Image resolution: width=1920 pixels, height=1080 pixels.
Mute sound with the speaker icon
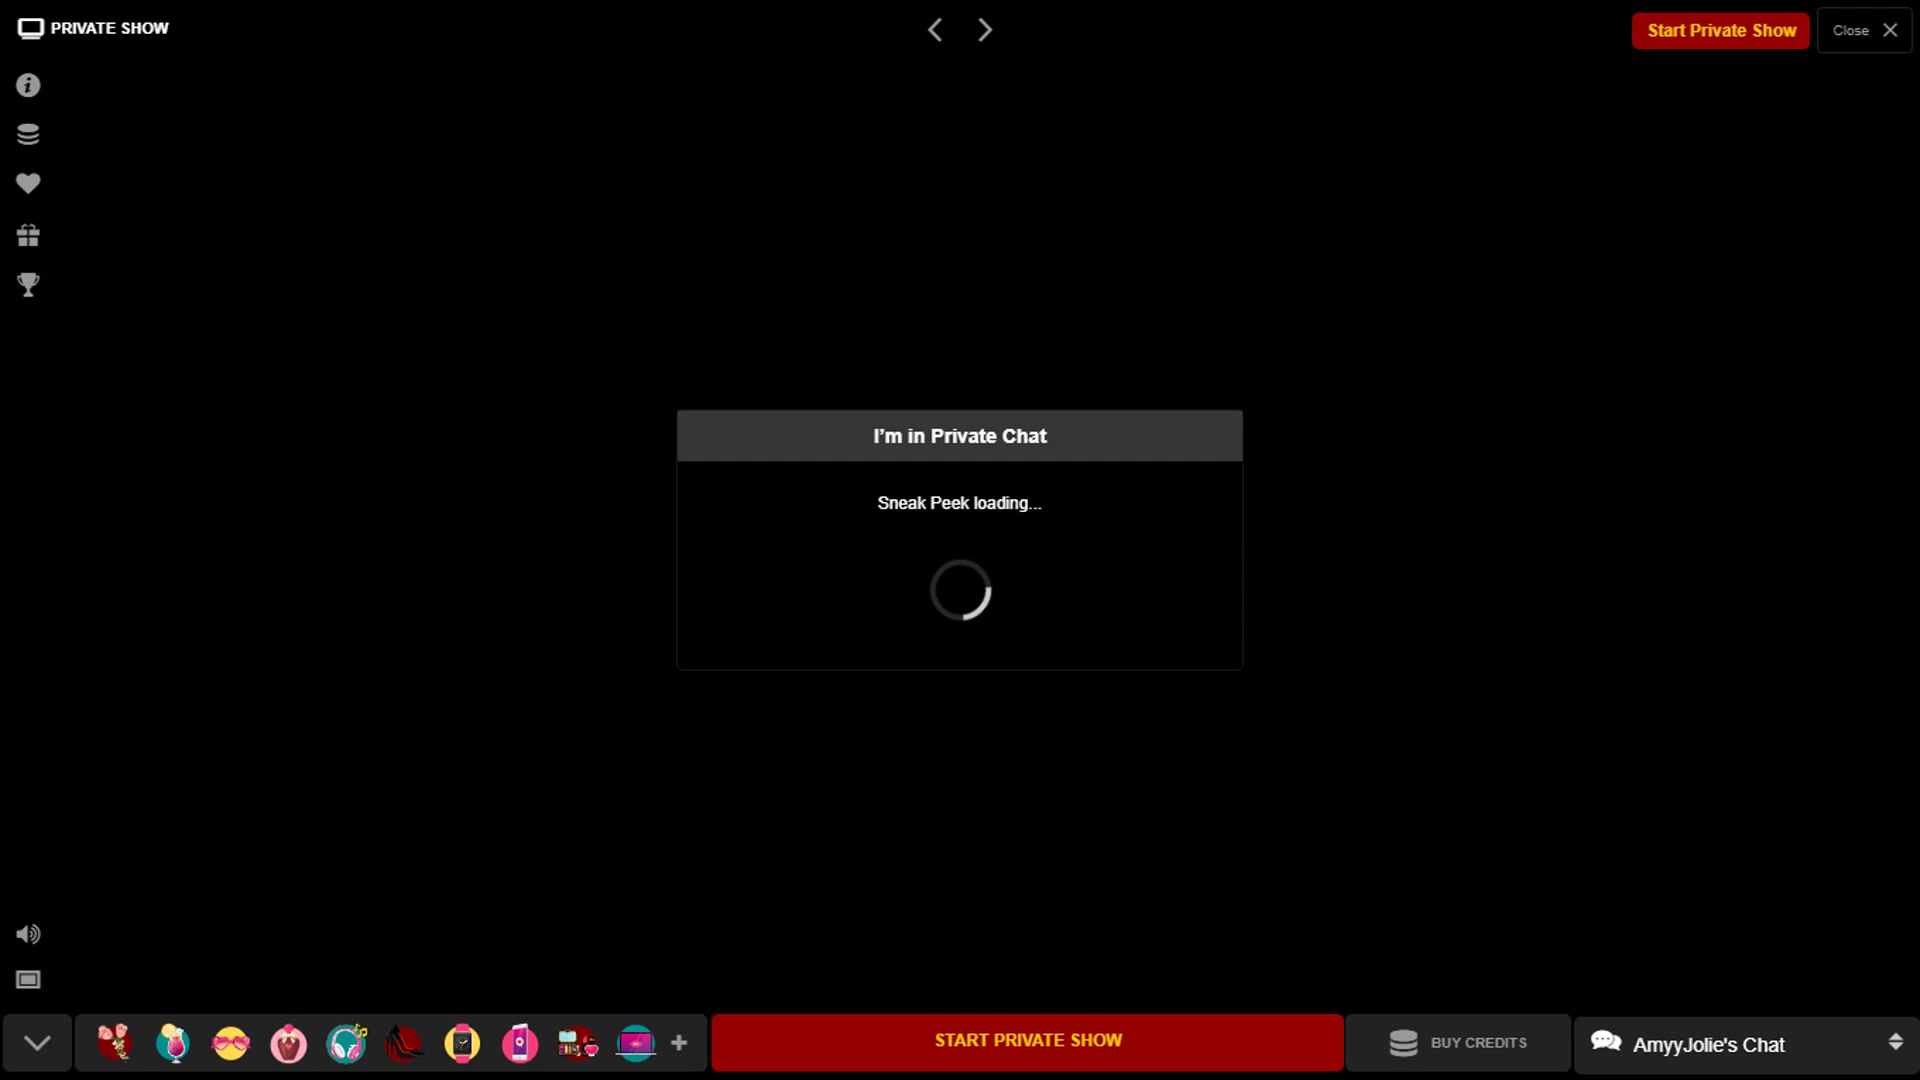pyautogui.click(x=28, y=934)
